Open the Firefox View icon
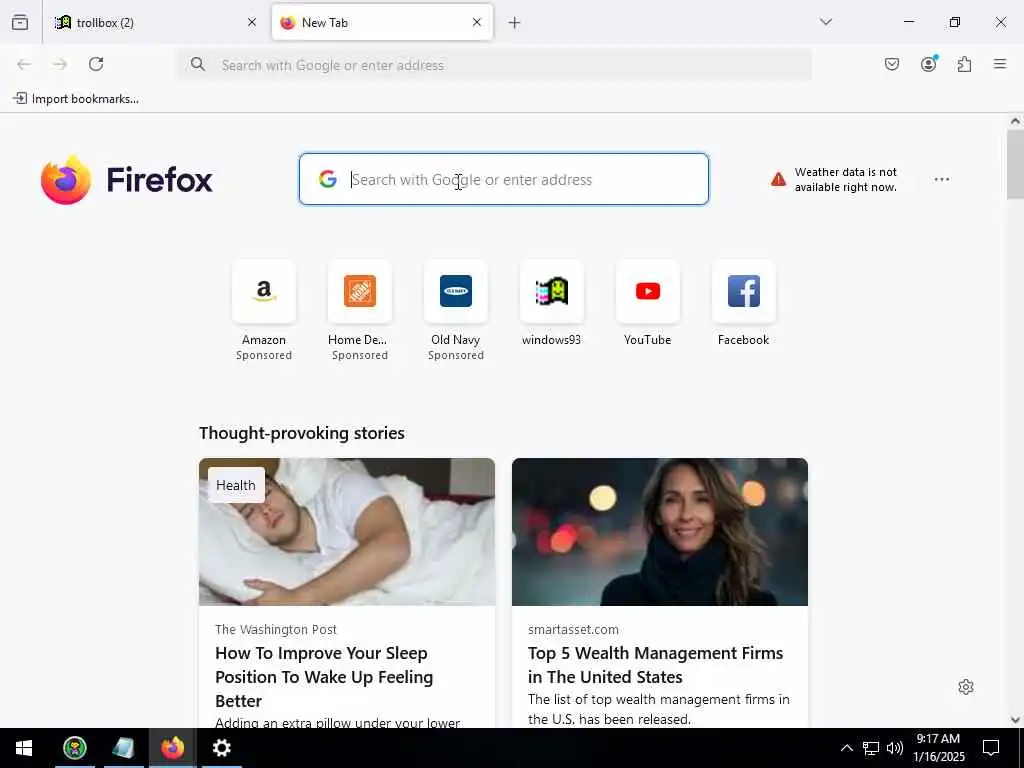Screen dimensions: 1024x768 click(20, 22)
